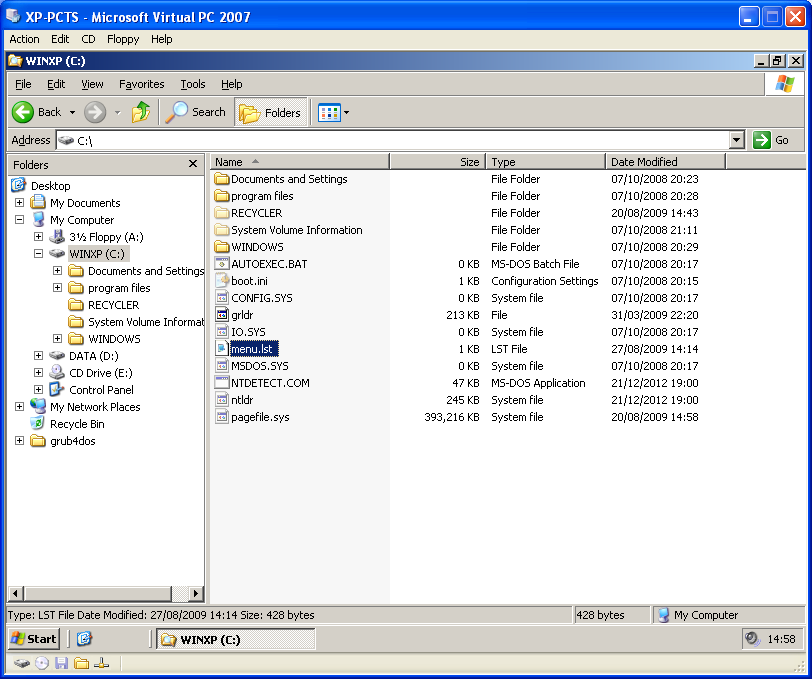Viewport: 812px width, 679px height.
Task: Select RECYCLER in the folder tree
Action: pyautogui.click(x=113, y=305)
